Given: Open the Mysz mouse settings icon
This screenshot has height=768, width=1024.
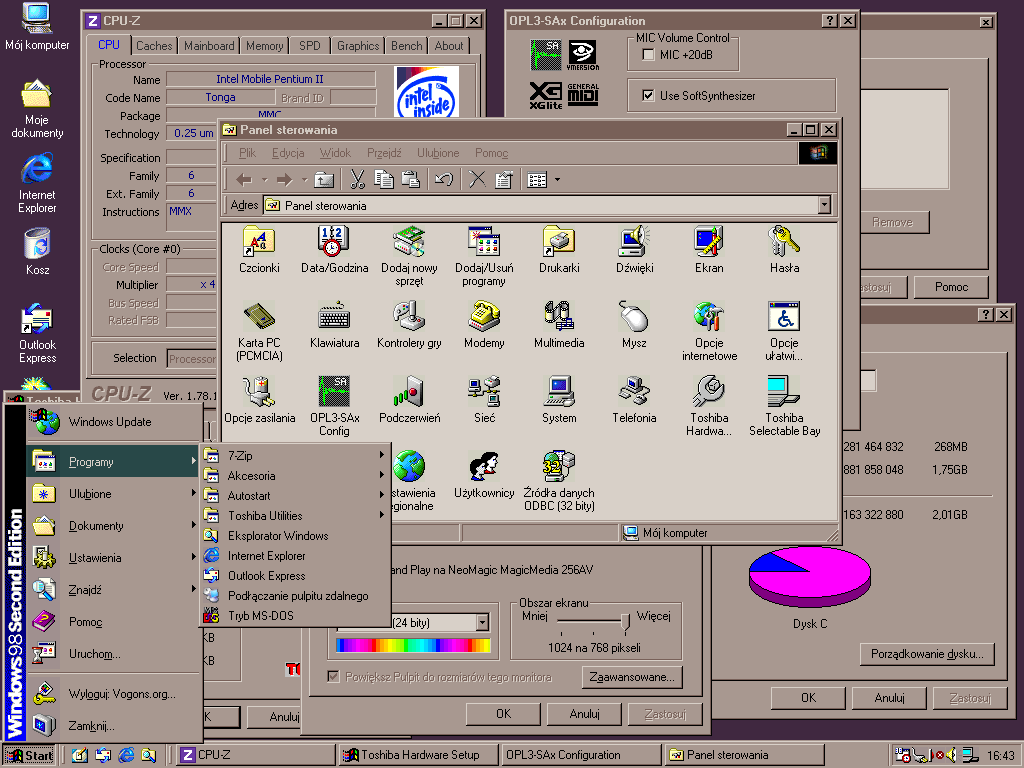Looking at the screenshot, I should pos(634,317).
